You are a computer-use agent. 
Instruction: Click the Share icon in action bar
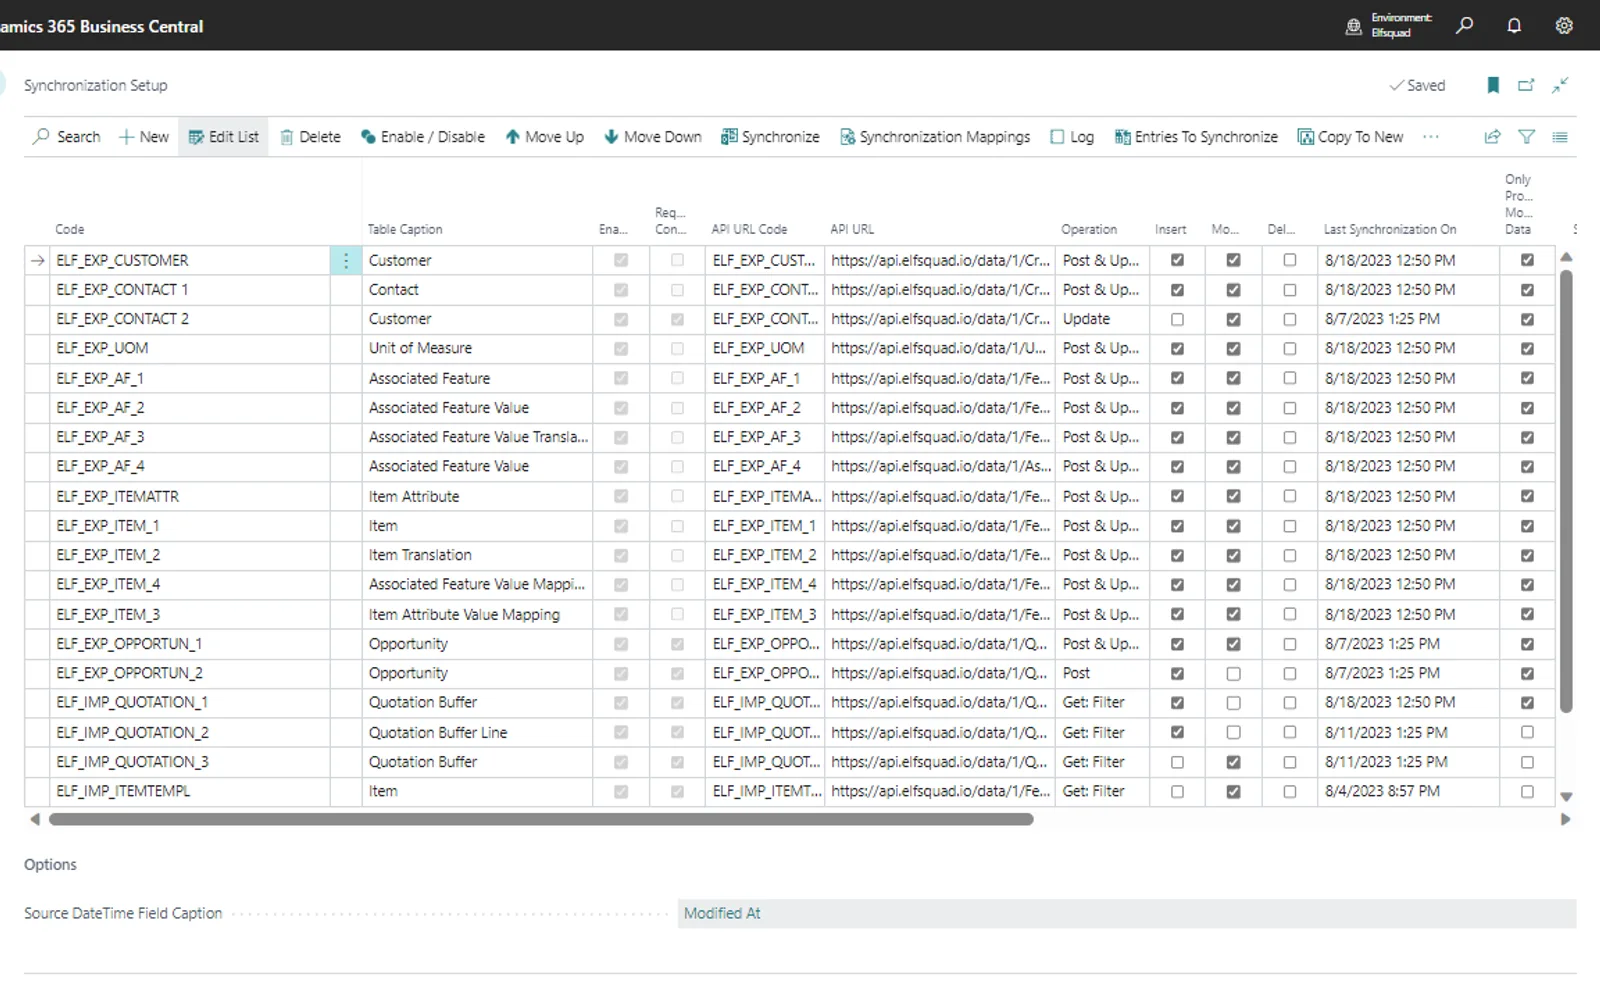1492,137
